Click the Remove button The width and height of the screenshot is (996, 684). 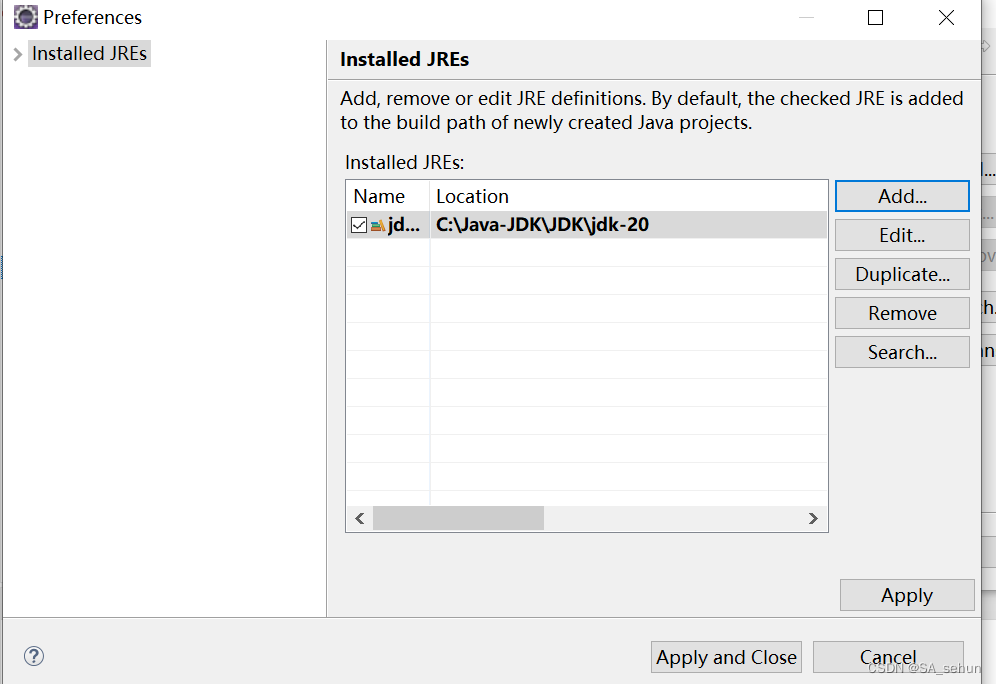tap(902, 313)
